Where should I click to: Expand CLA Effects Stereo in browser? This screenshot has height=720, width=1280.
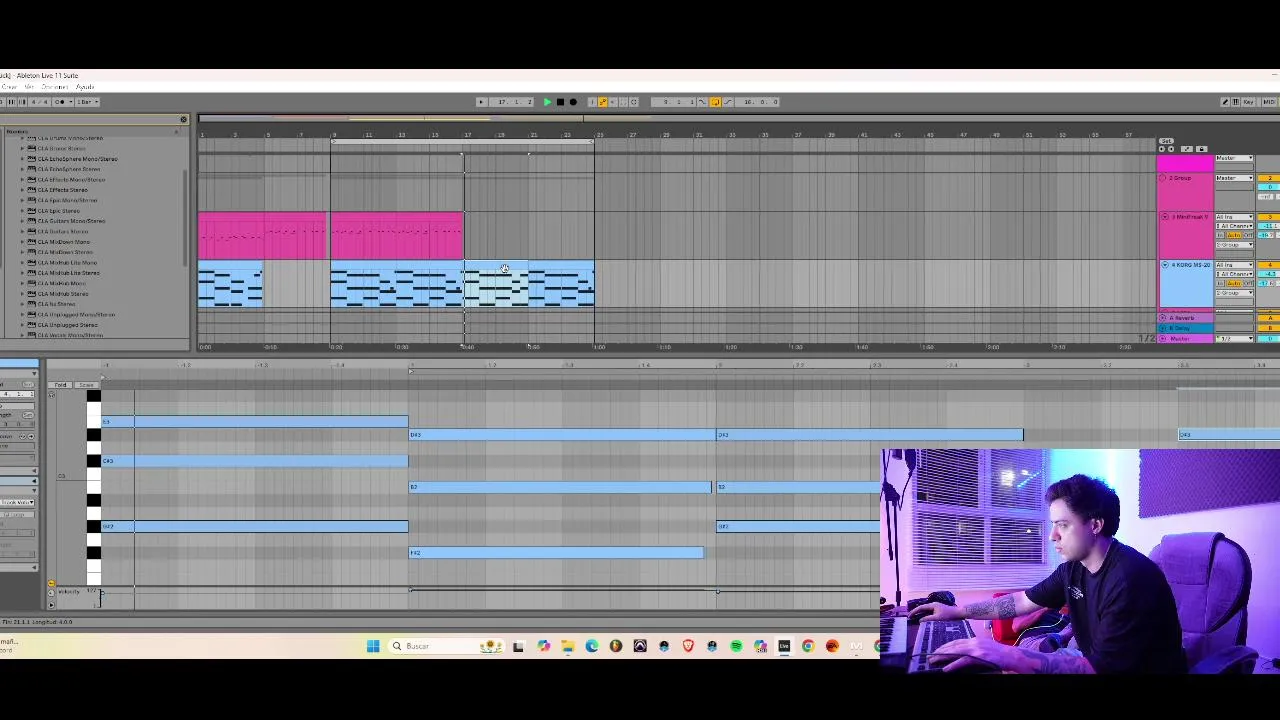[23, 190]
